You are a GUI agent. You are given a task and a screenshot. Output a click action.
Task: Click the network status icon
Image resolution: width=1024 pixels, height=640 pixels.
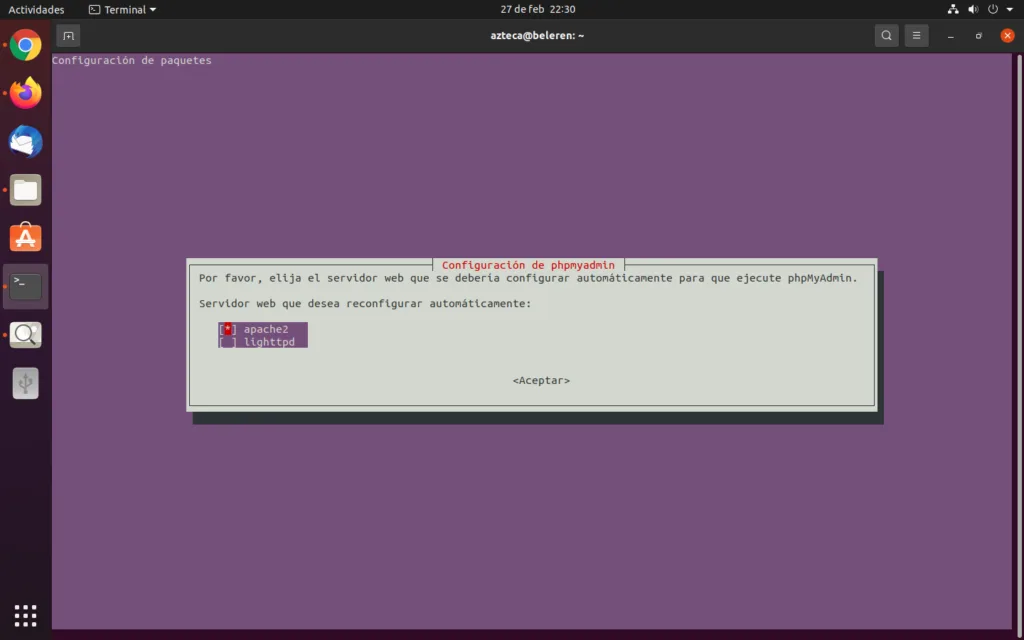click(953, 9)
